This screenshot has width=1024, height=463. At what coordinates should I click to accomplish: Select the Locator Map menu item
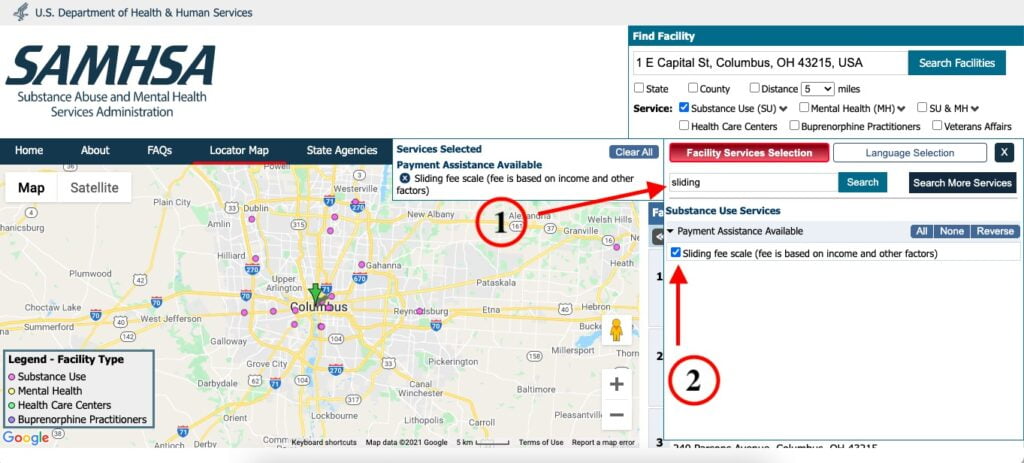pyautogui.click(x=239, y=150)
